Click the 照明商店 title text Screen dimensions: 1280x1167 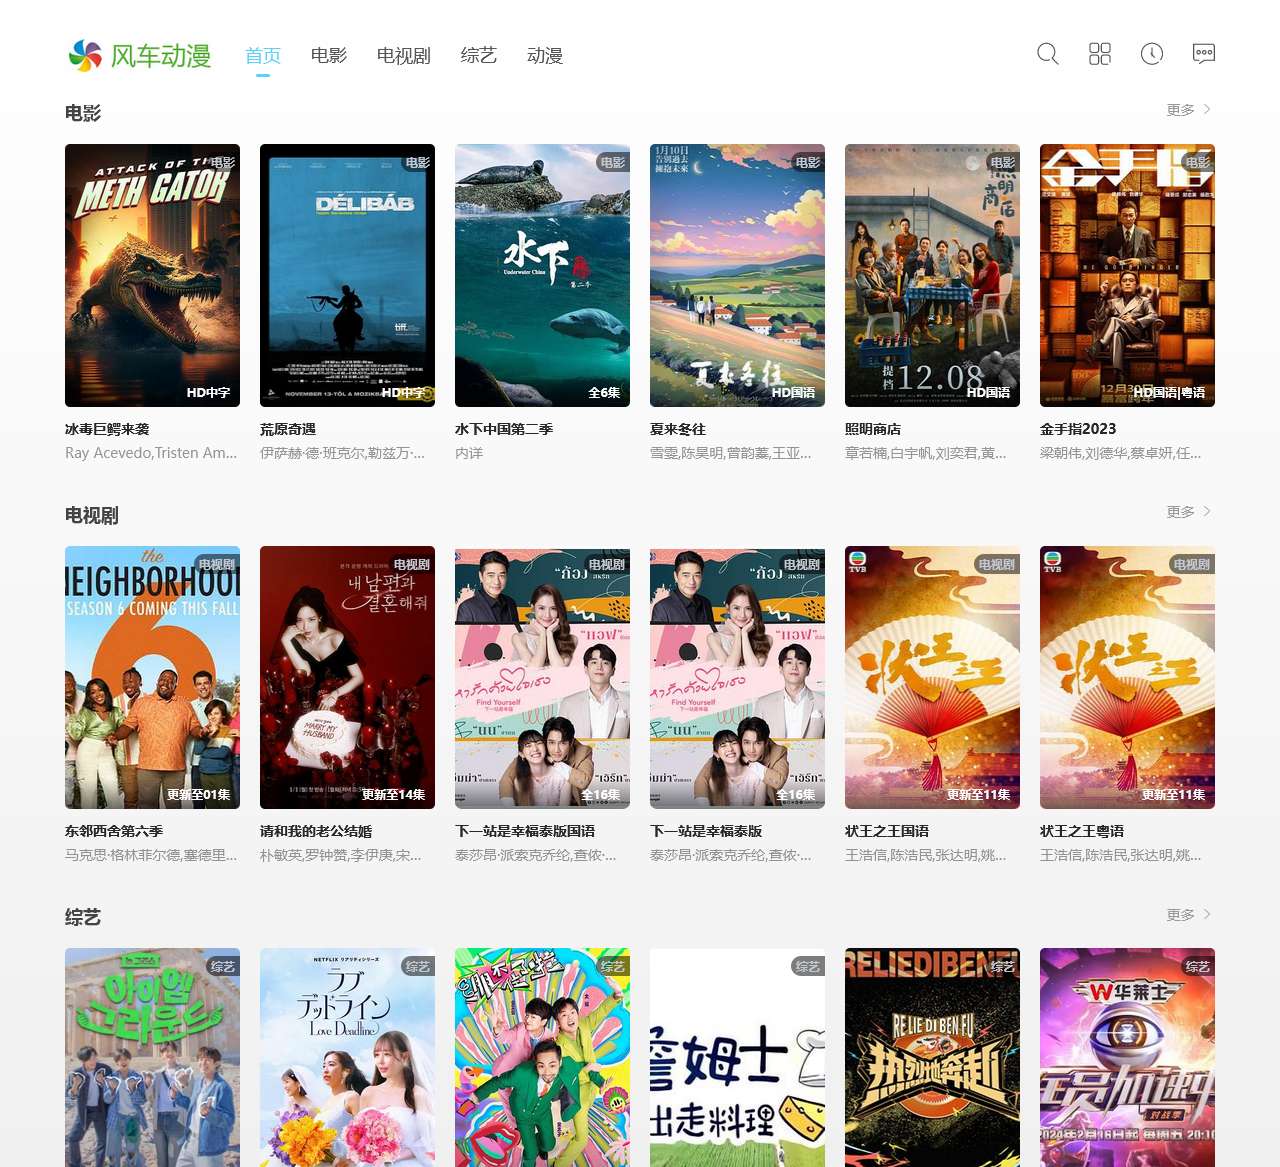(873, 429)
